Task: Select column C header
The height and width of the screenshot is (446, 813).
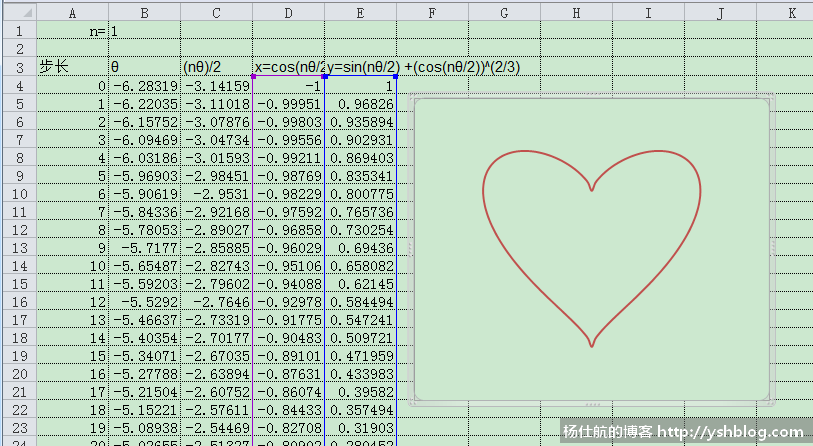Action: (x=217, y=13)
